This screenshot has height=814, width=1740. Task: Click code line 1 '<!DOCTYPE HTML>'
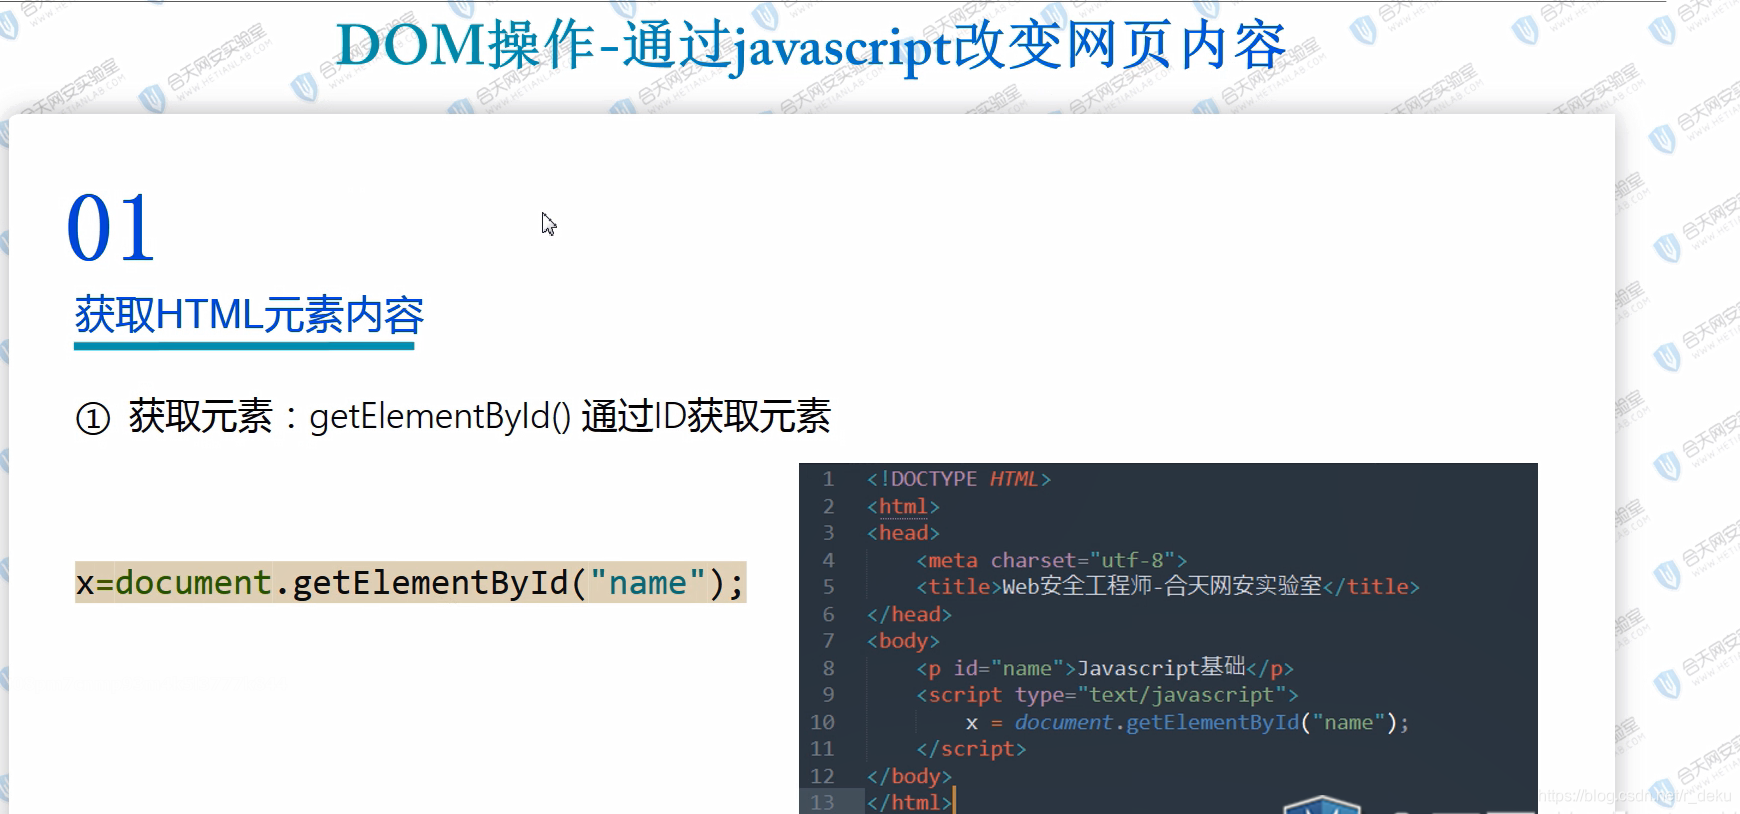[x=958, y=479]
